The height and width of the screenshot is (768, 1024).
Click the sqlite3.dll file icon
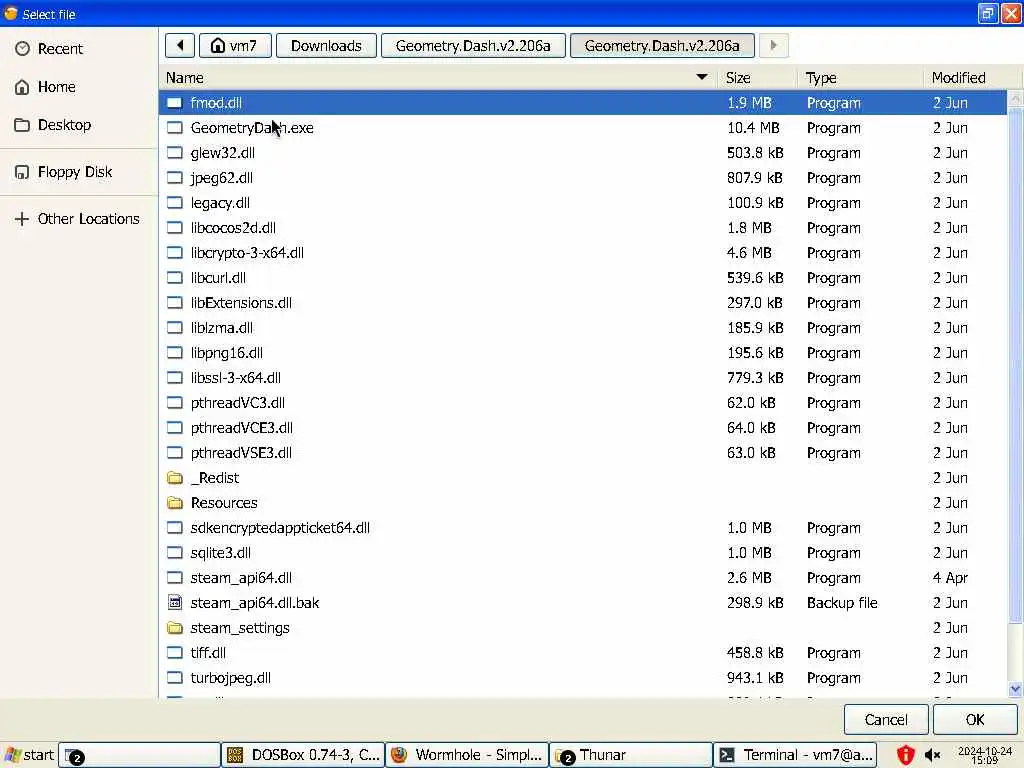tap(174, 552)
